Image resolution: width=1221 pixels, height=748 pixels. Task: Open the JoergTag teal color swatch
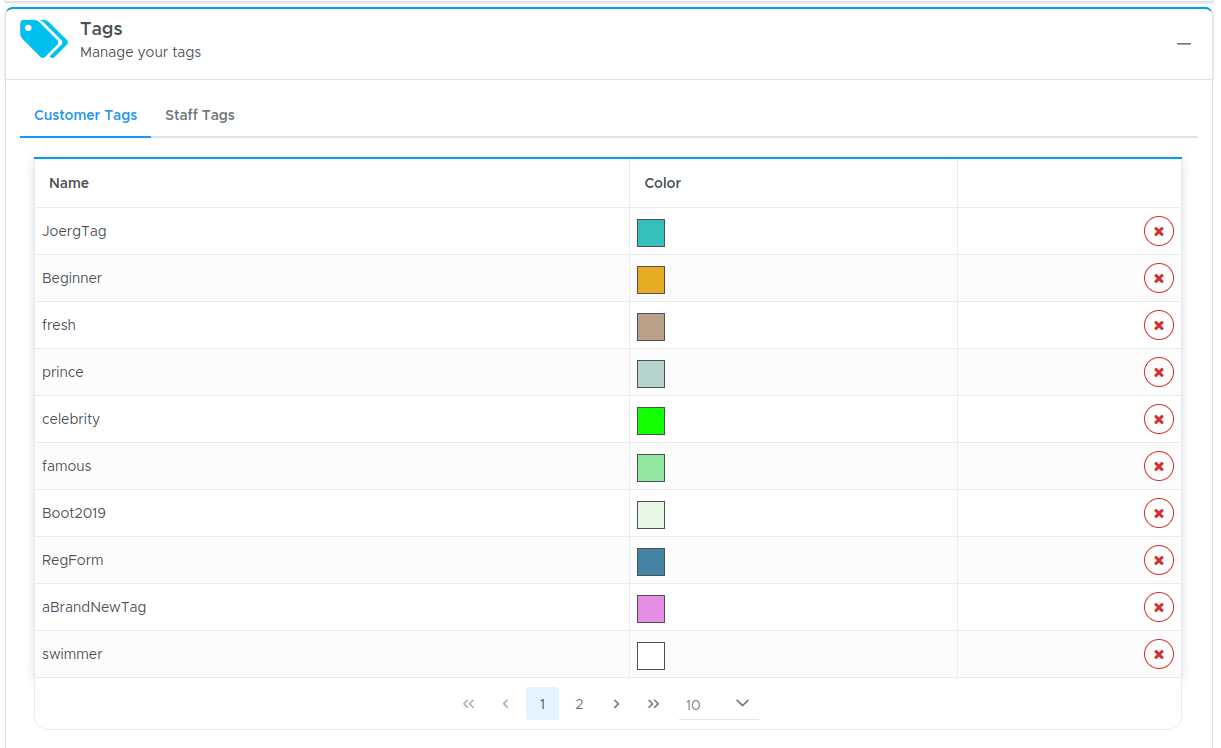[x=651, y=233]
